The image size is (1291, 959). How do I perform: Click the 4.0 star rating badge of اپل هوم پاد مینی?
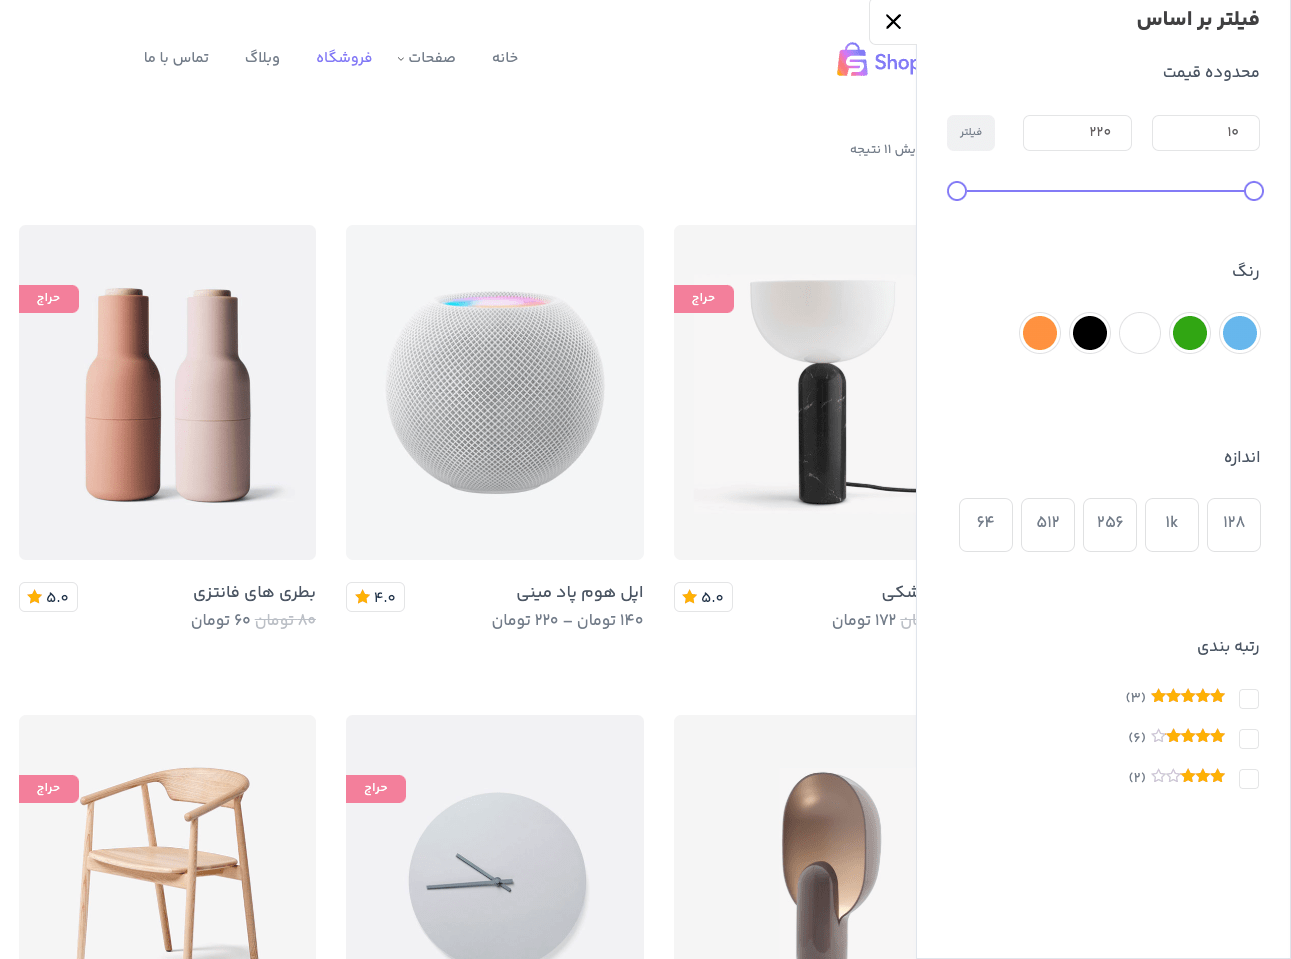point(375,597)
